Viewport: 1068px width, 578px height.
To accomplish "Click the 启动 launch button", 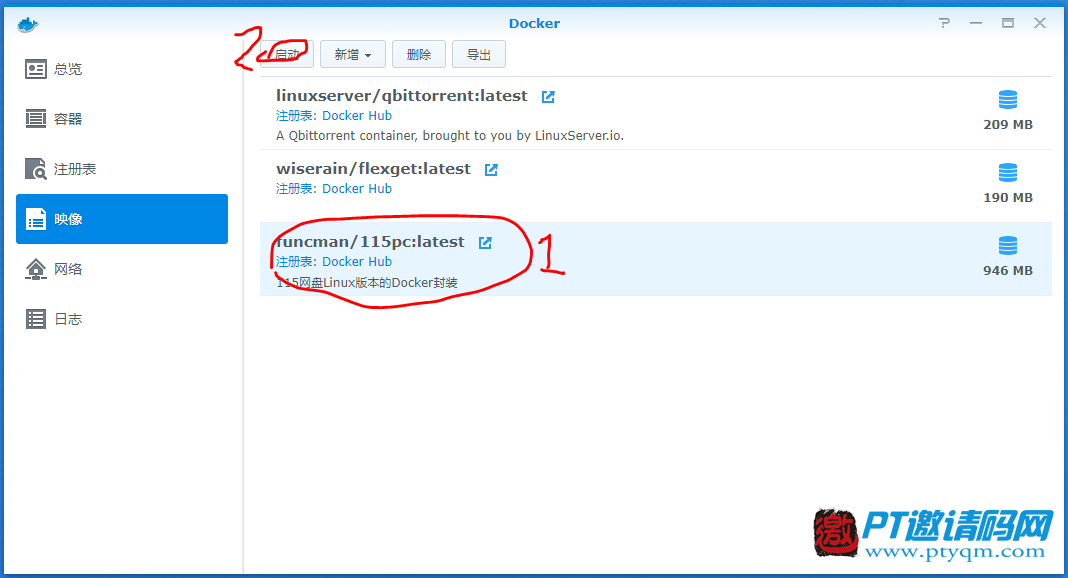I will [287, 54].
